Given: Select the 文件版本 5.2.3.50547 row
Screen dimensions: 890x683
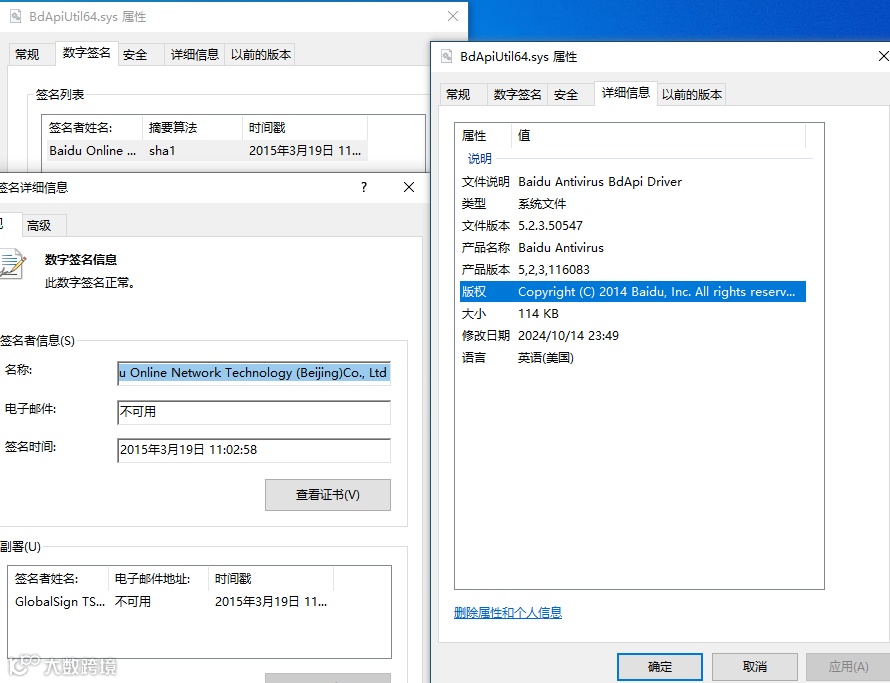Looking at the screenshot, I should coord(633,226).
